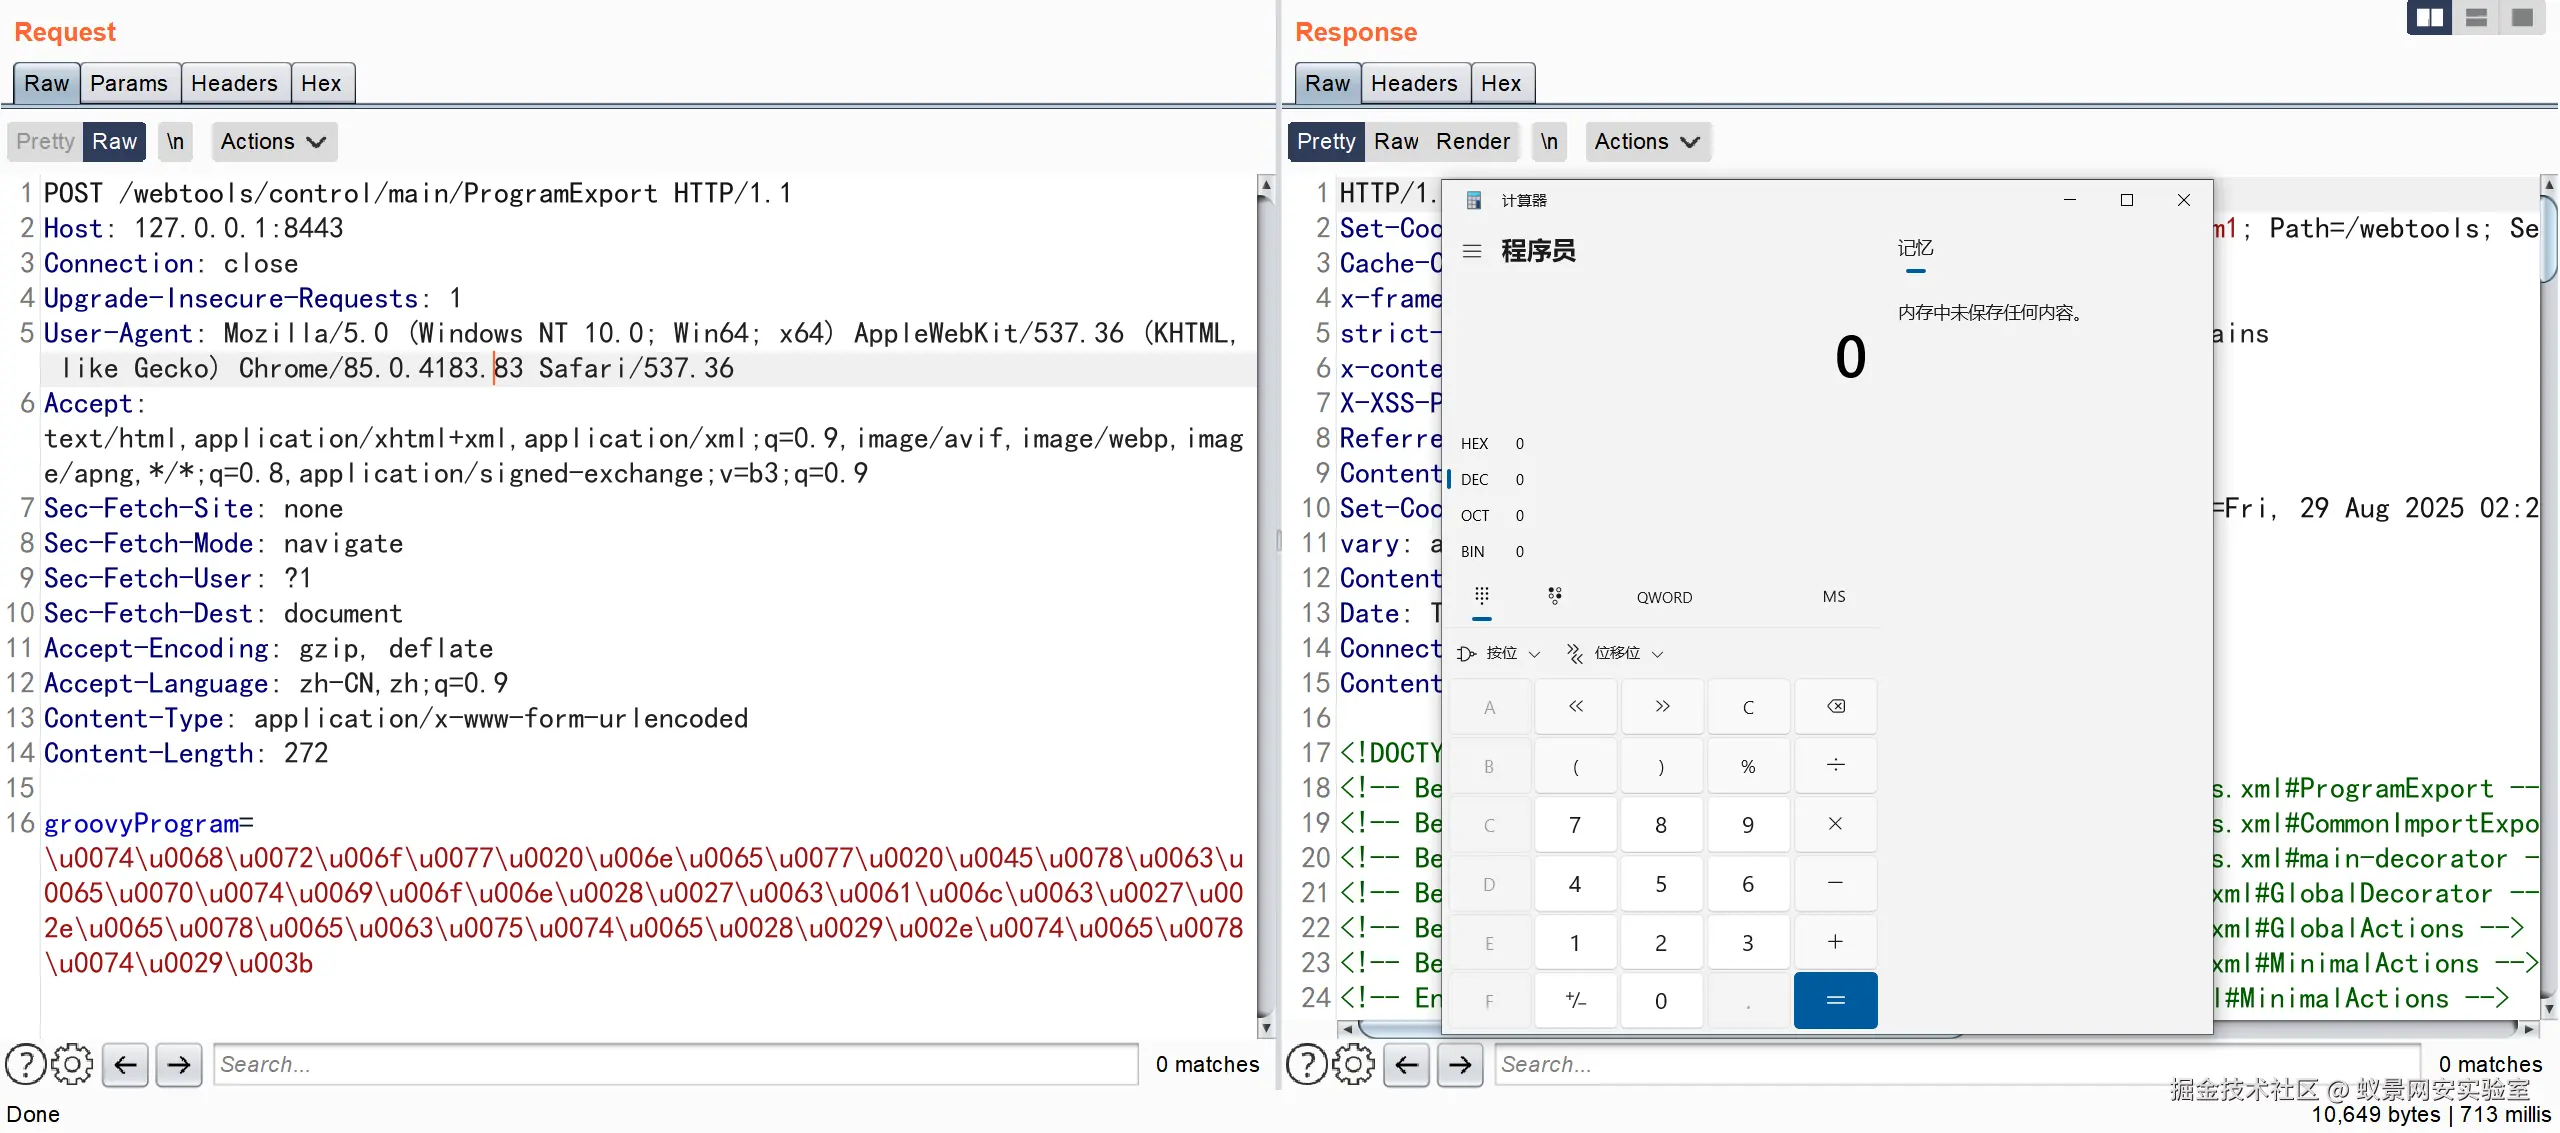Toggle the \n non-printable chars in Request
This screenshot has width=2560, height=1133.
(175, 141)
